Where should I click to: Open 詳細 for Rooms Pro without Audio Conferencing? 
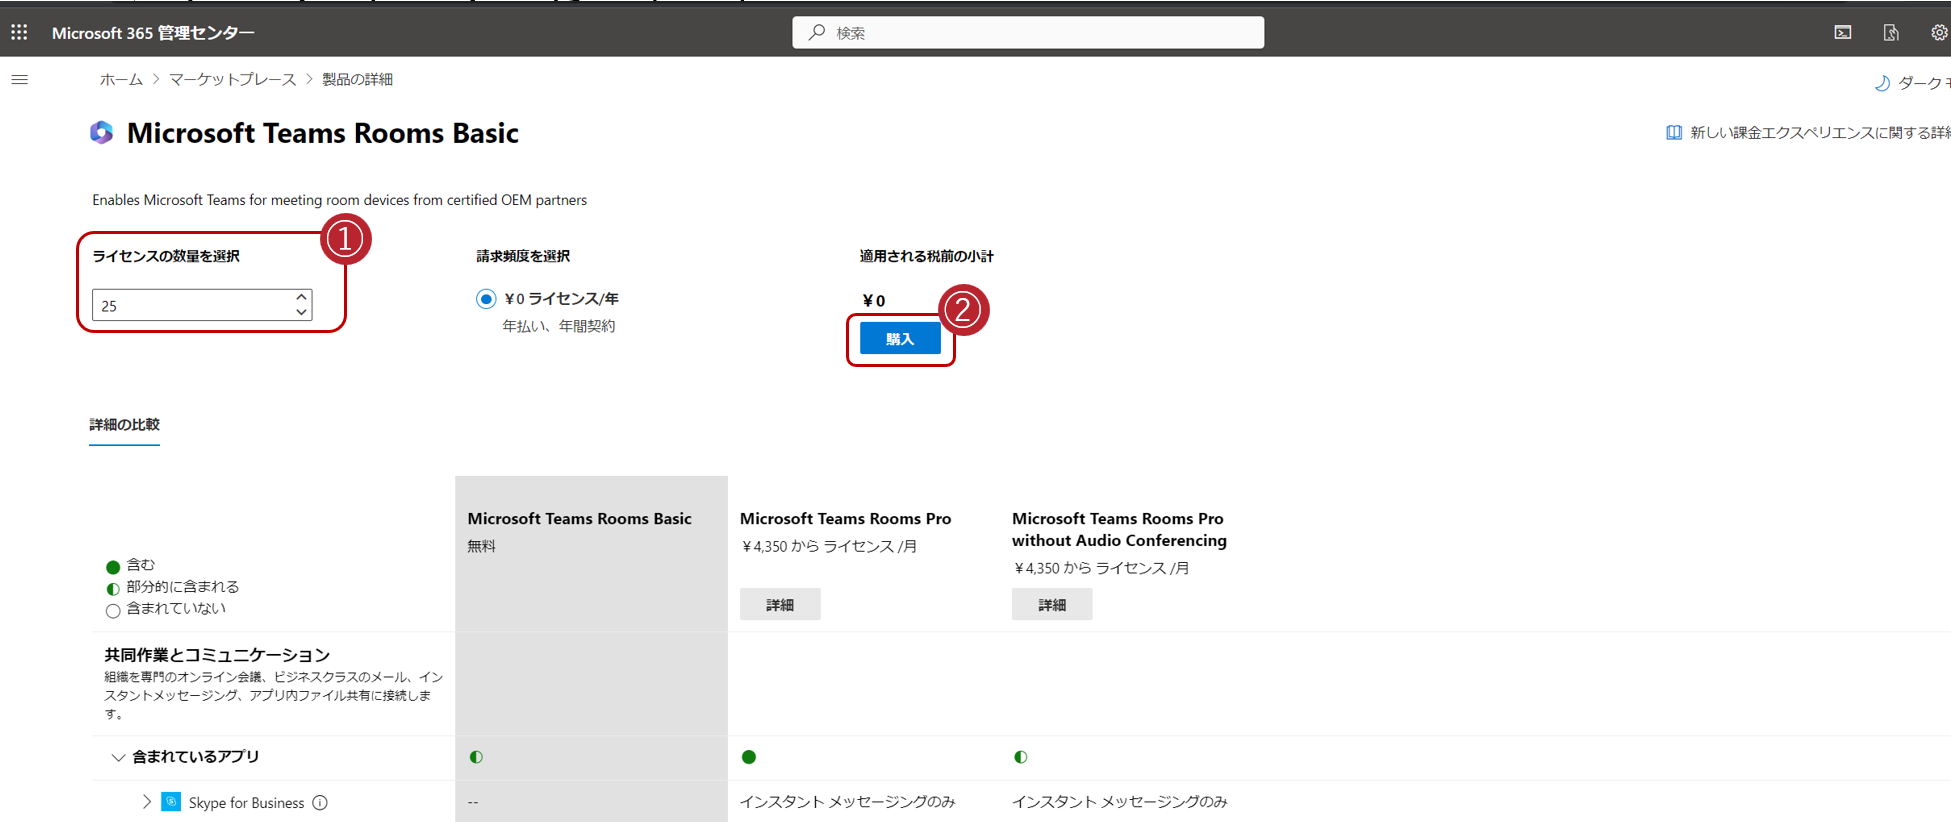point(1052,604)
